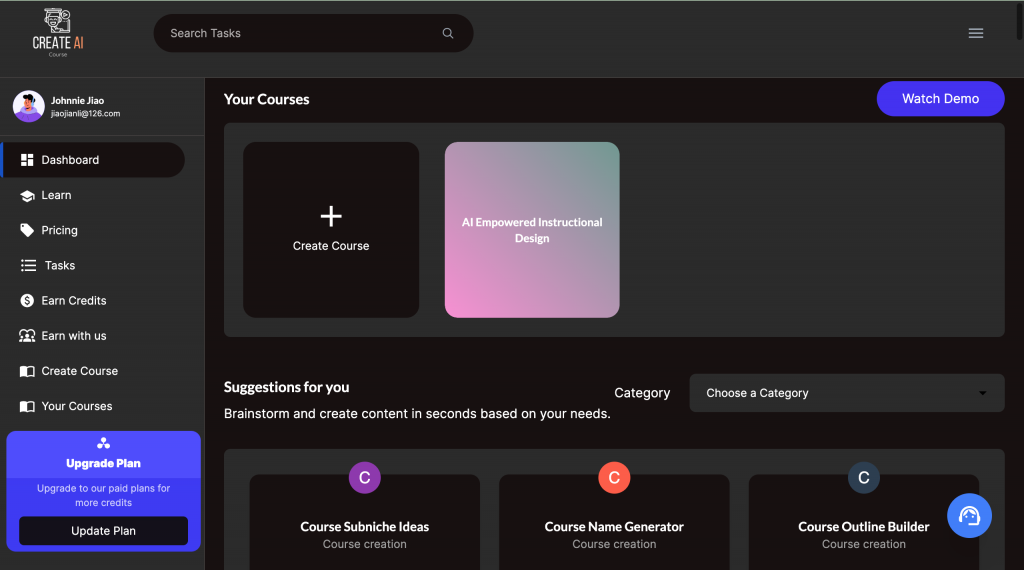
Task: Open the Dashboard menu item
Action: coord(93,160)
